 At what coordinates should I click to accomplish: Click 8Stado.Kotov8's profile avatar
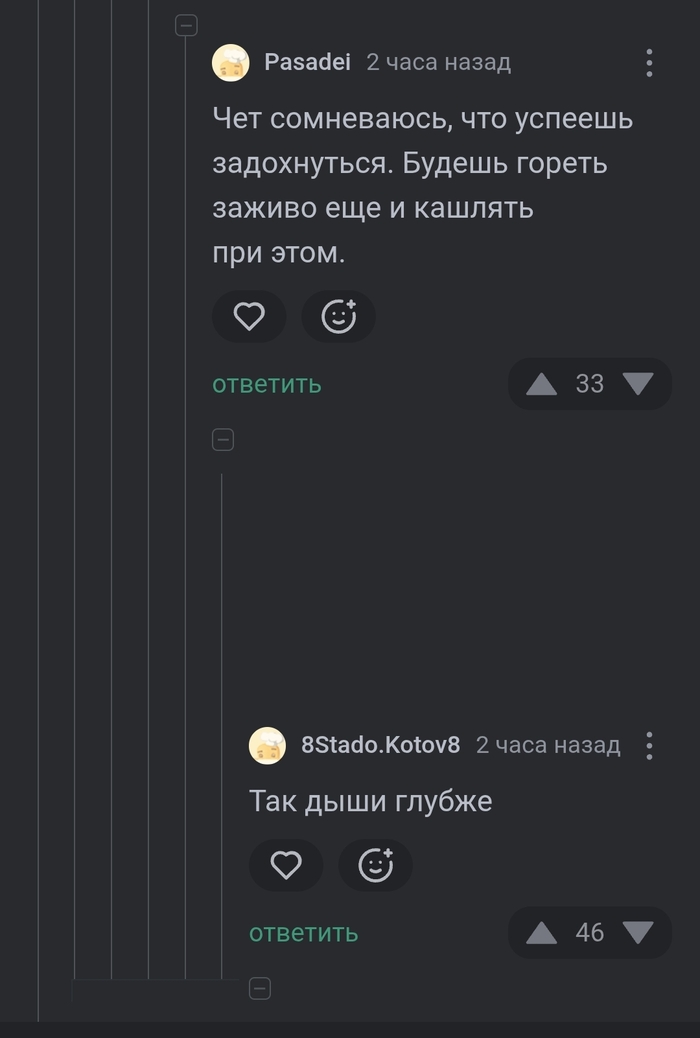coord(267,745)
